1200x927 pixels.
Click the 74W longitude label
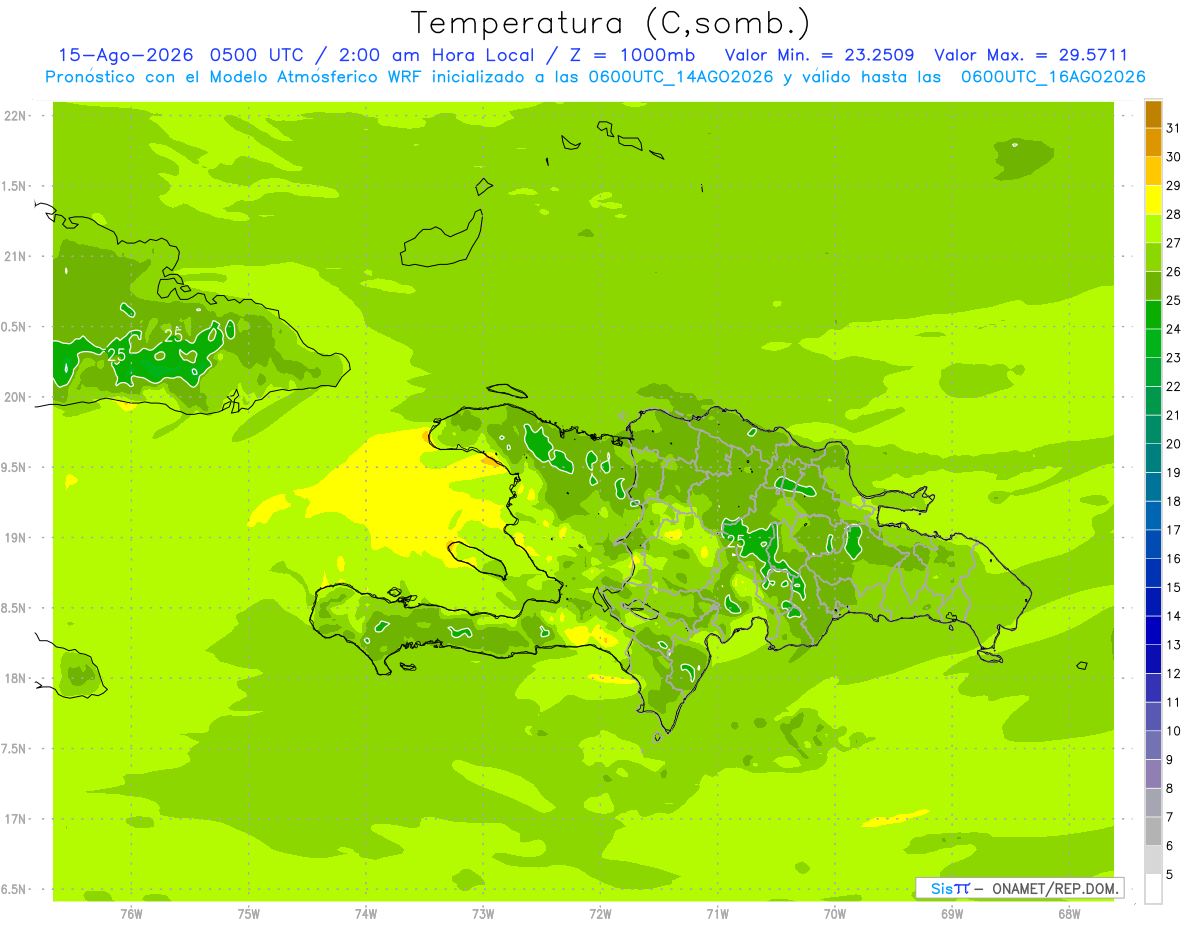(366, 914)
